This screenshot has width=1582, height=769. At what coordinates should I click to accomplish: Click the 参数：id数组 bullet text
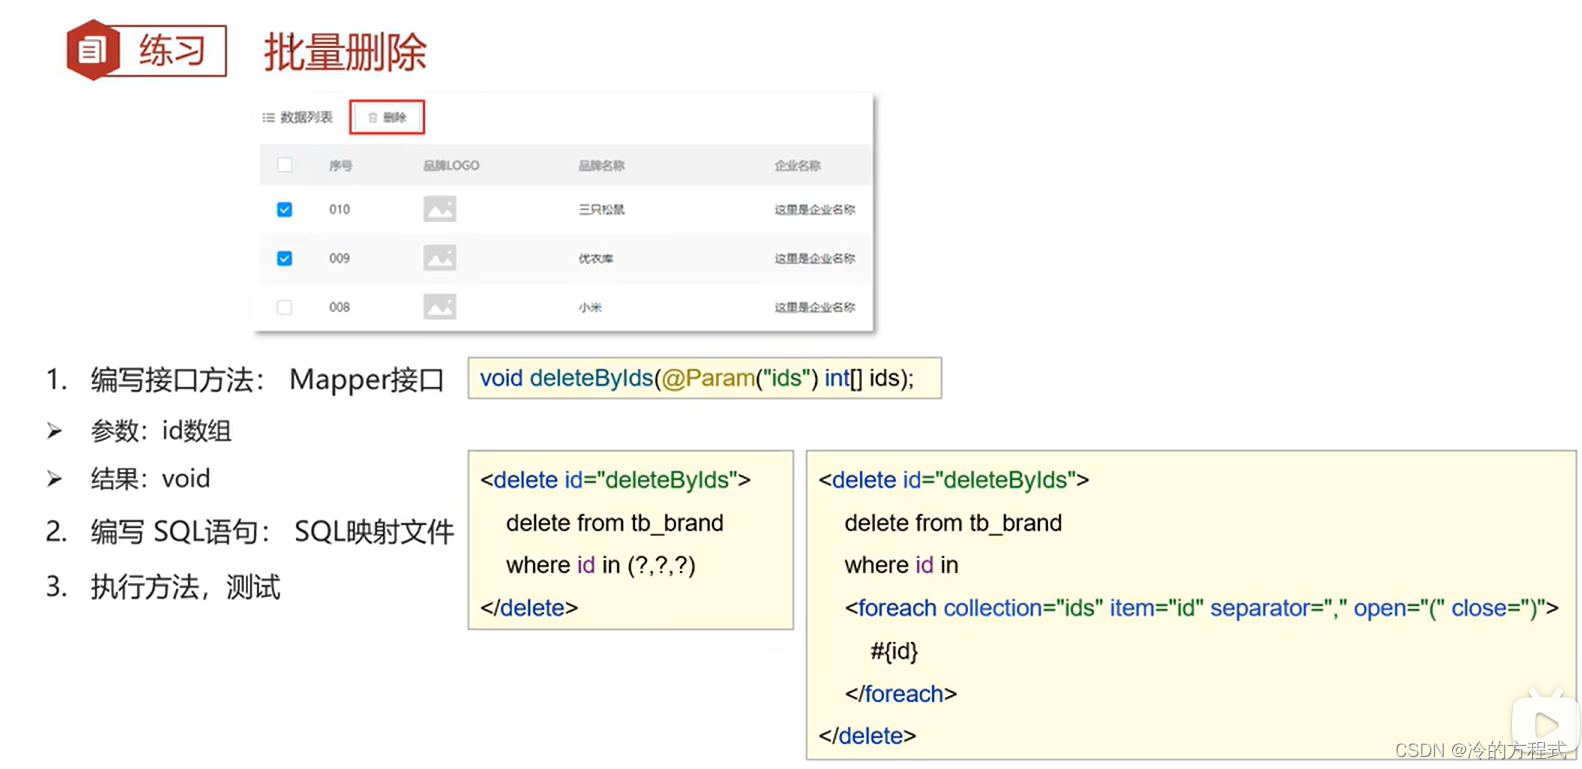click(161, 431)
